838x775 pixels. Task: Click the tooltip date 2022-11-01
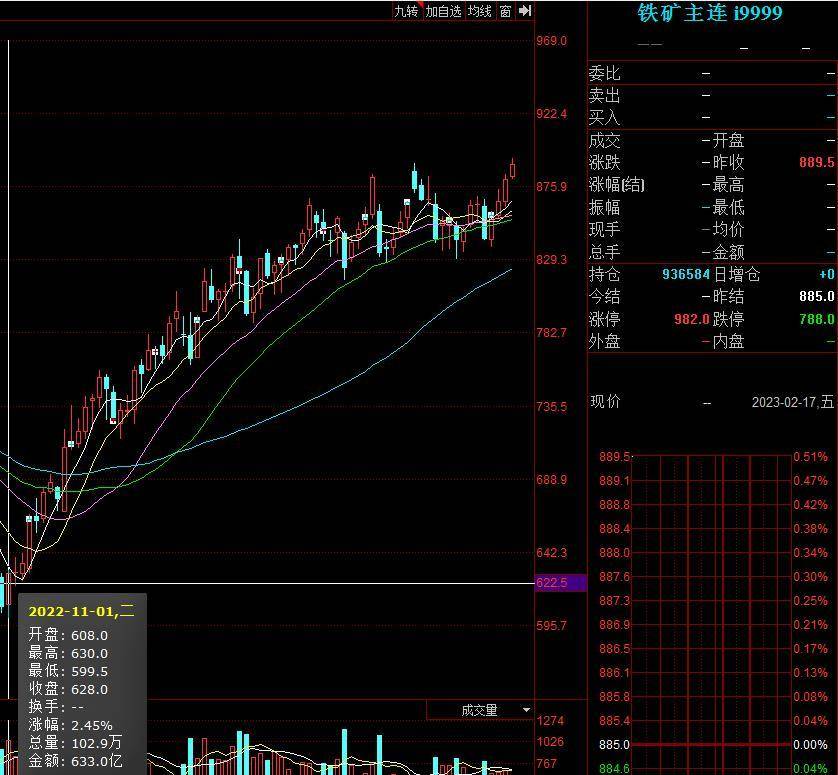pos(81,611)
